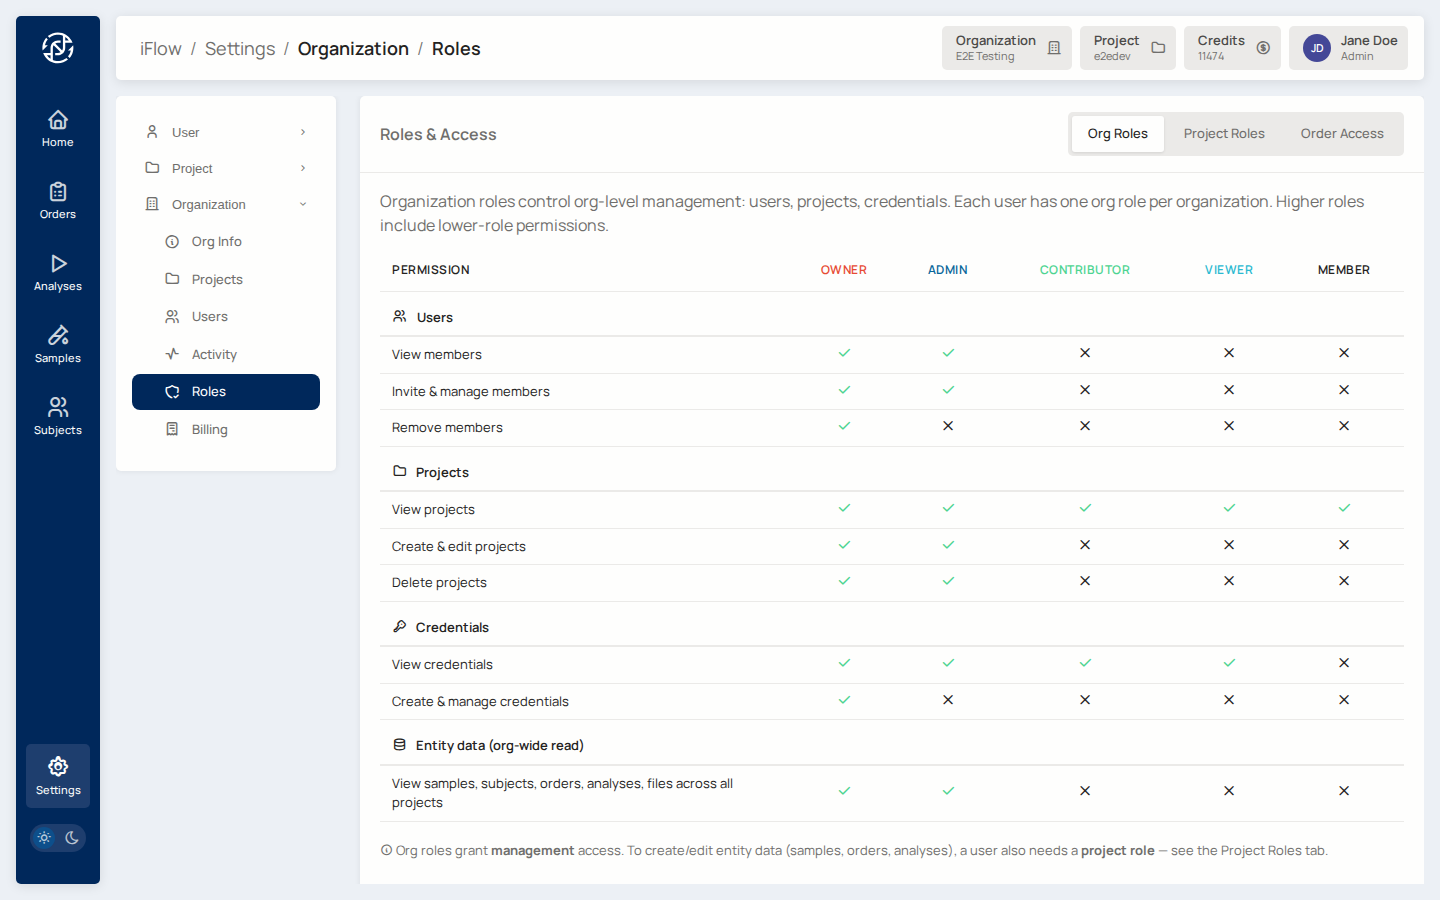
Task: Go to Orders in the sidebar
Action: click(58, 200)
